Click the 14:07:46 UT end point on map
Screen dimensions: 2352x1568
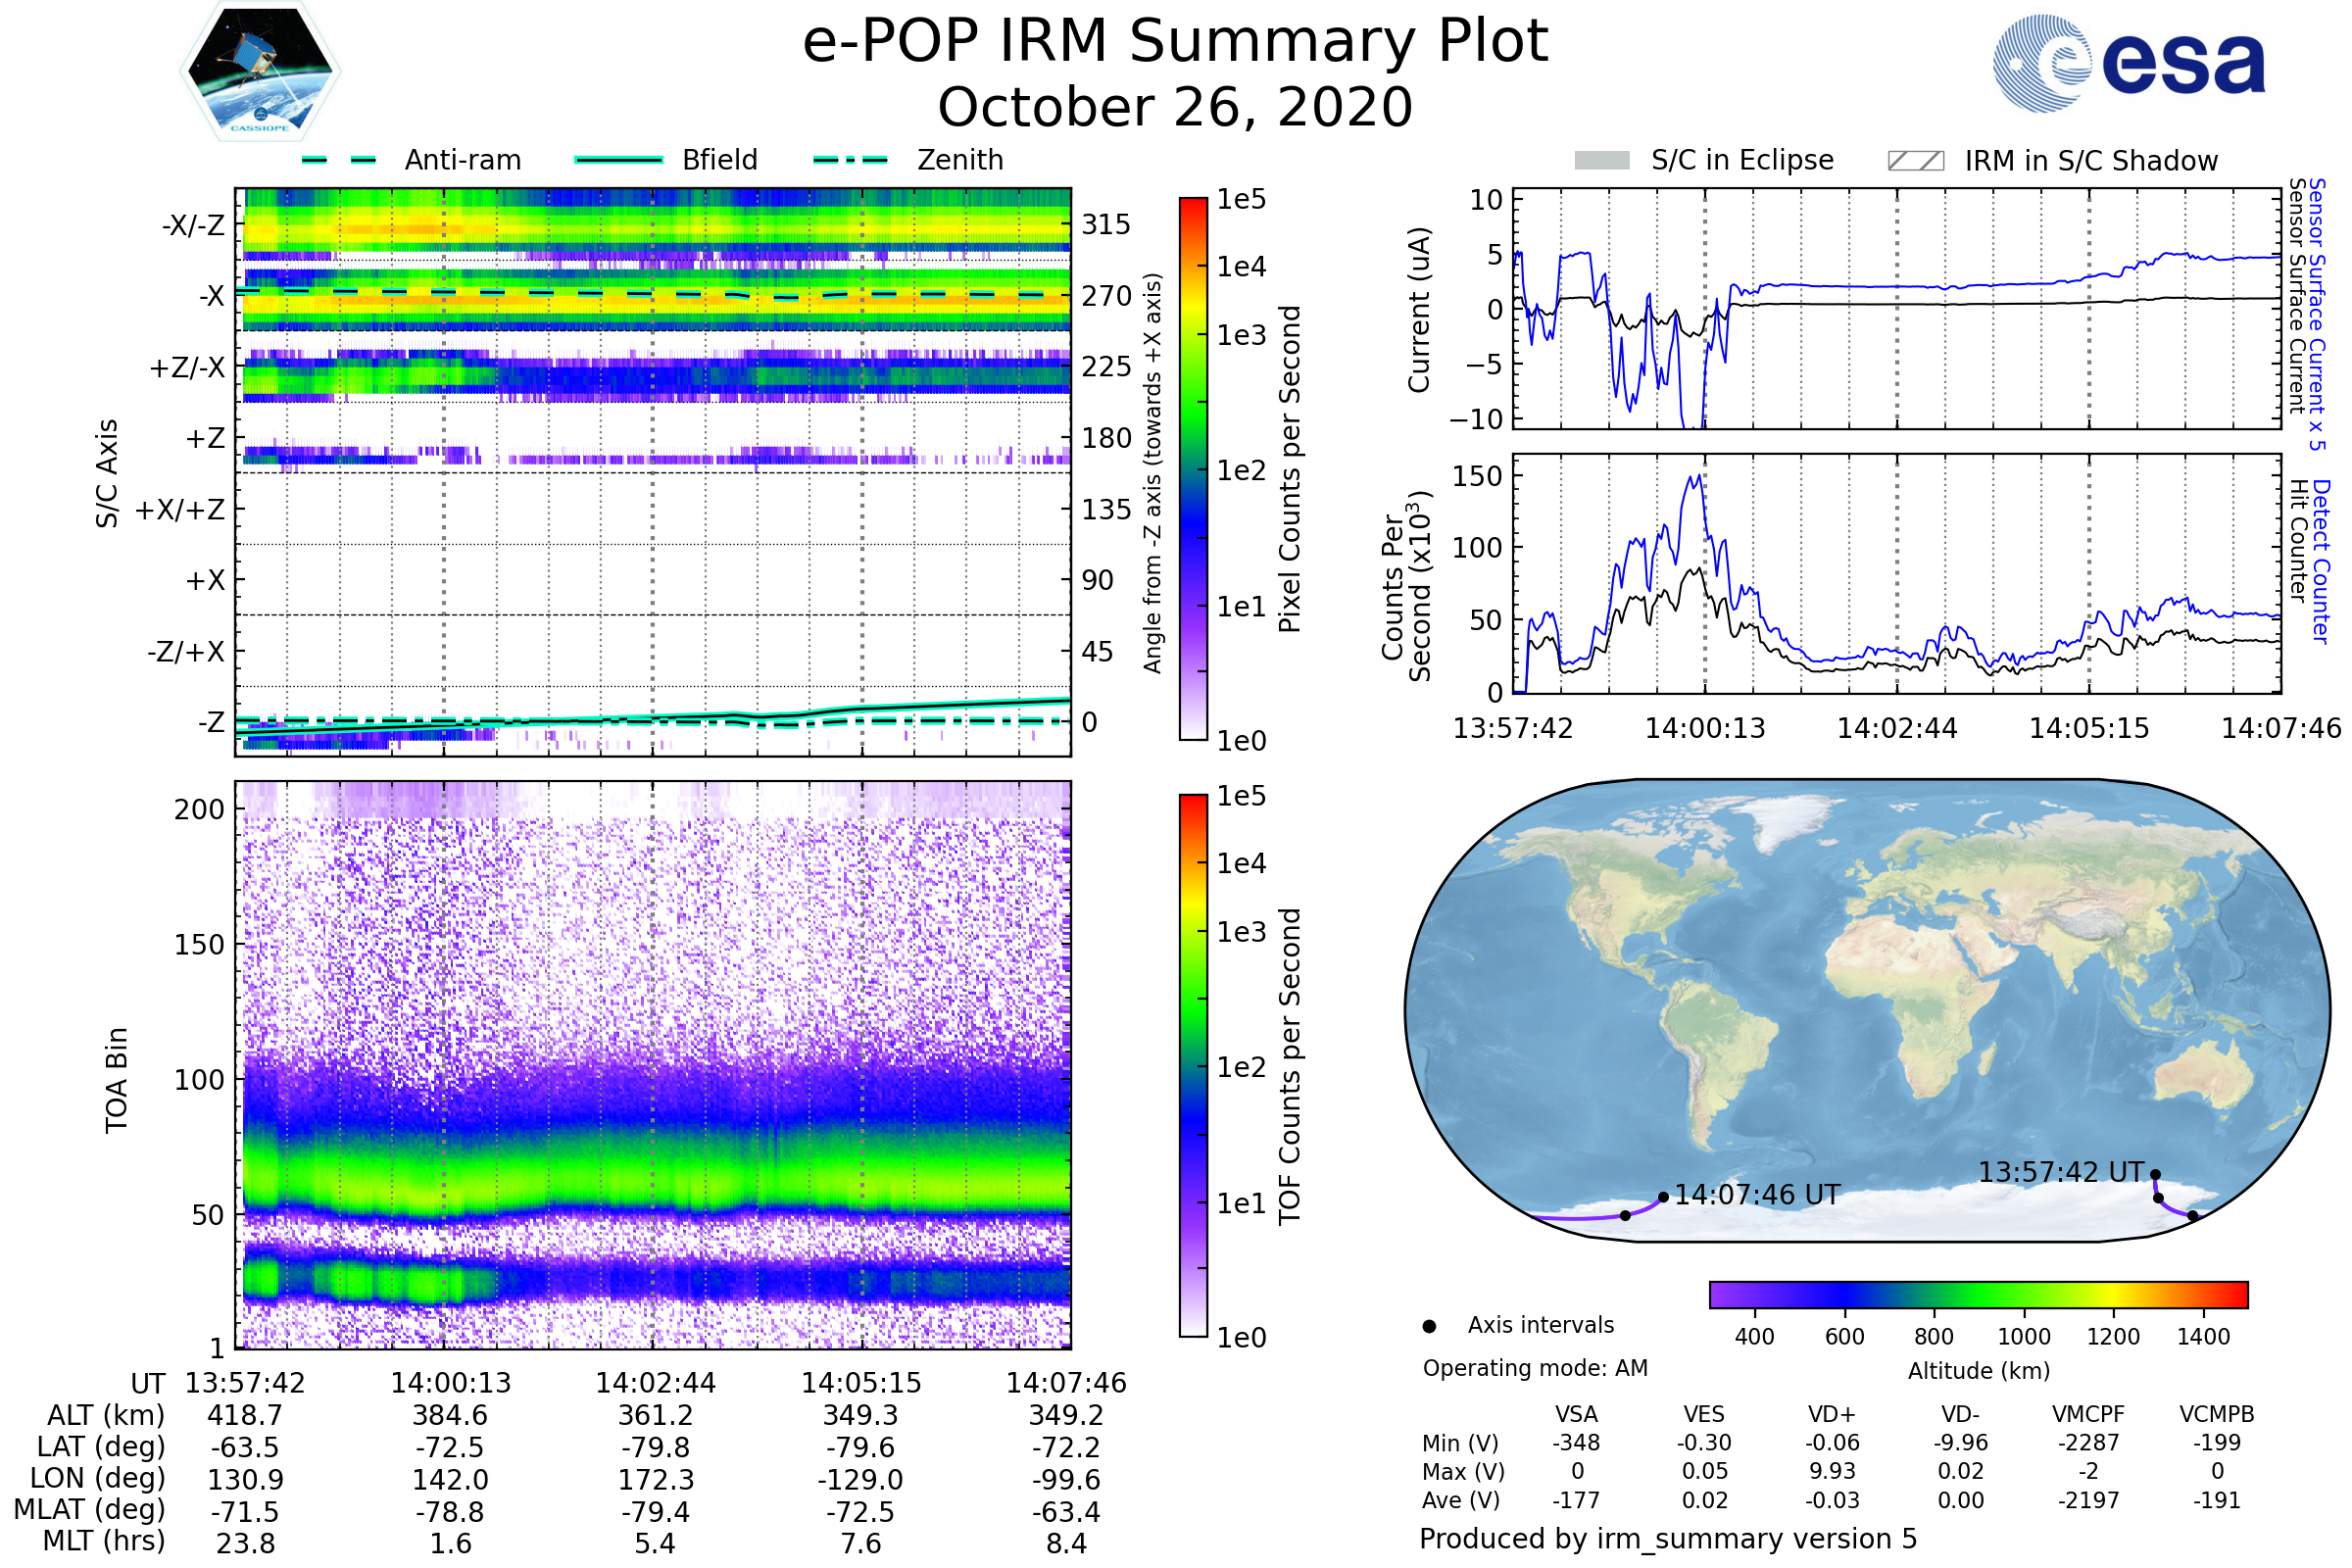pyautogui.click(x=1663, y=1197)
